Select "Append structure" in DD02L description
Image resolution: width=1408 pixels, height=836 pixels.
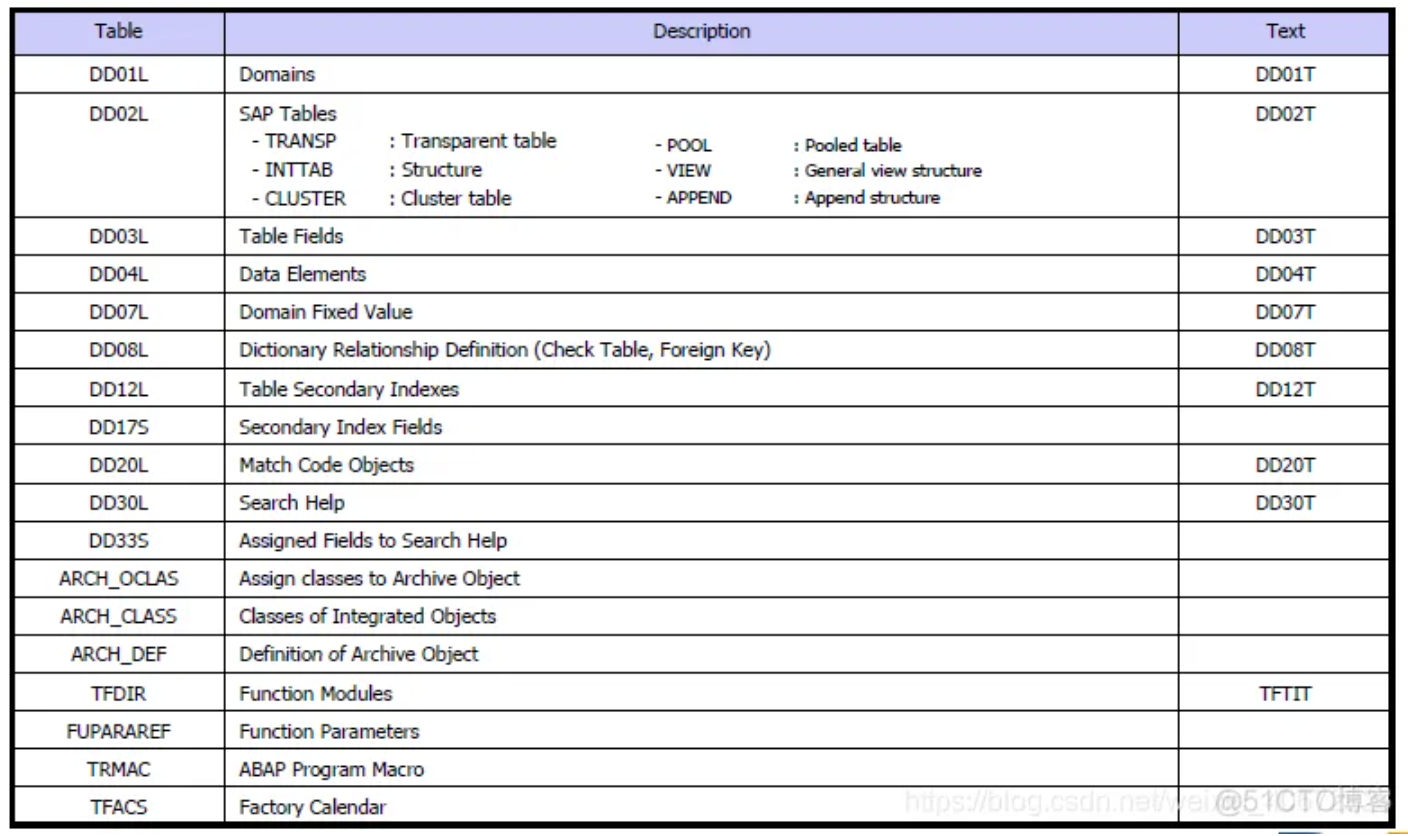pyautogui.click(x=872, y=198)
